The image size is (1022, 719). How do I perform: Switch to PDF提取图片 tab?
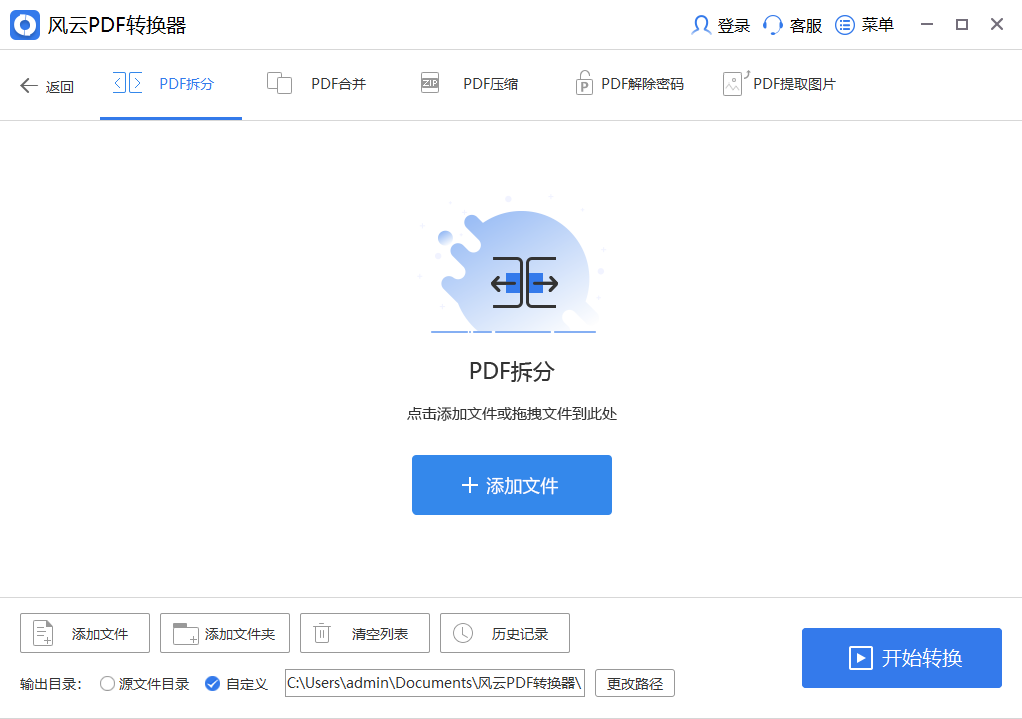[794, 84]
